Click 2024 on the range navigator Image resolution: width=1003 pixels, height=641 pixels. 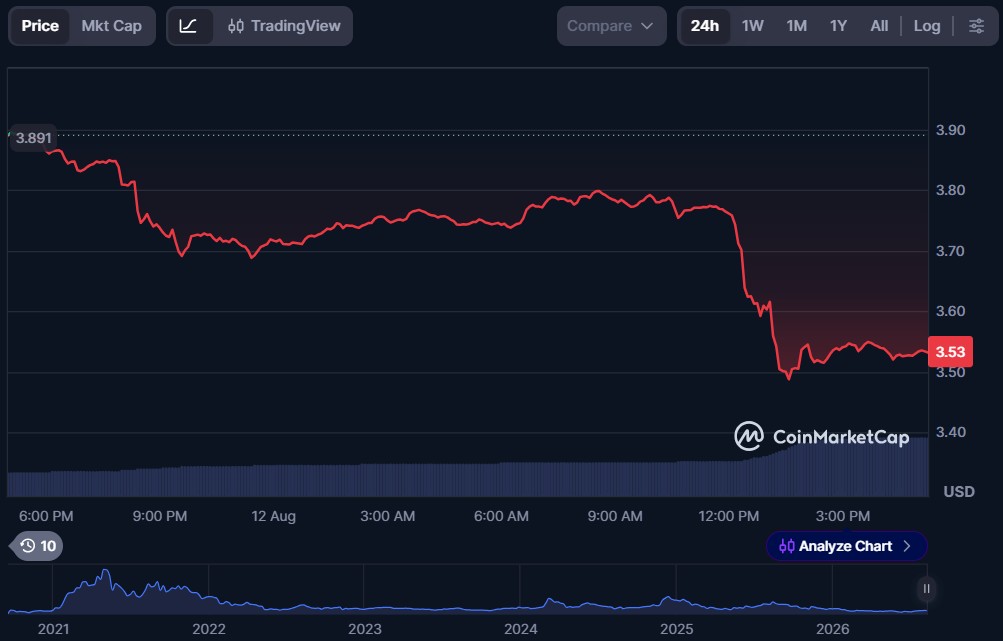coord(520,629)
